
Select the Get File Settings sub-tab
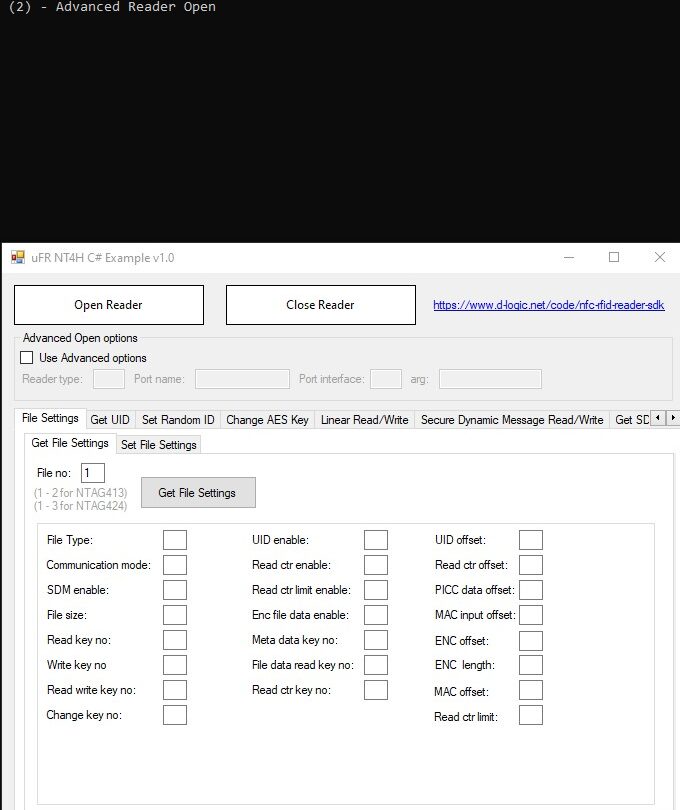70,443
